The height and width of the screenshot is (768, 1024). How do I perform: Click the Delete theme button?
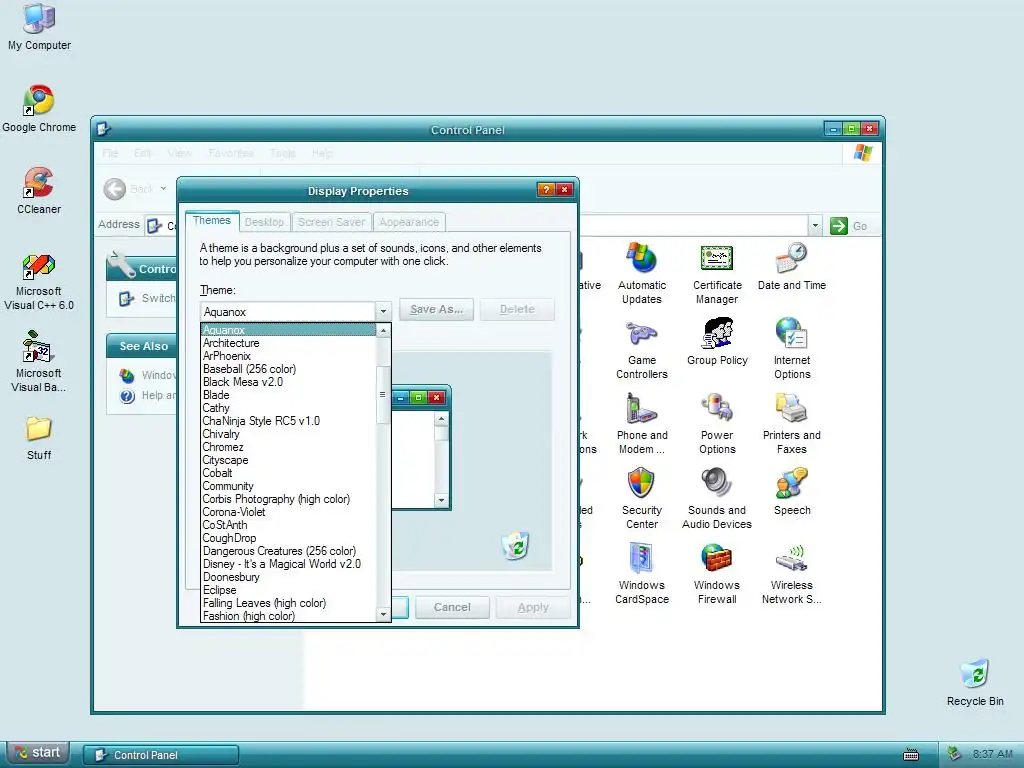pyautogui.click(x=517, y=310)
